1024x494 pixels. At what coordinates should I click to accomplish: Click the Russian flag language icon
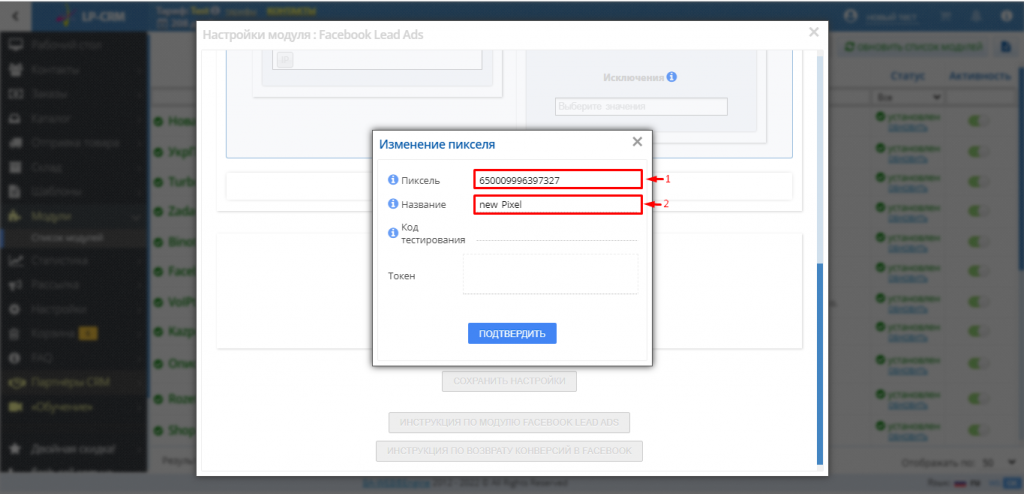pos(959,484)
